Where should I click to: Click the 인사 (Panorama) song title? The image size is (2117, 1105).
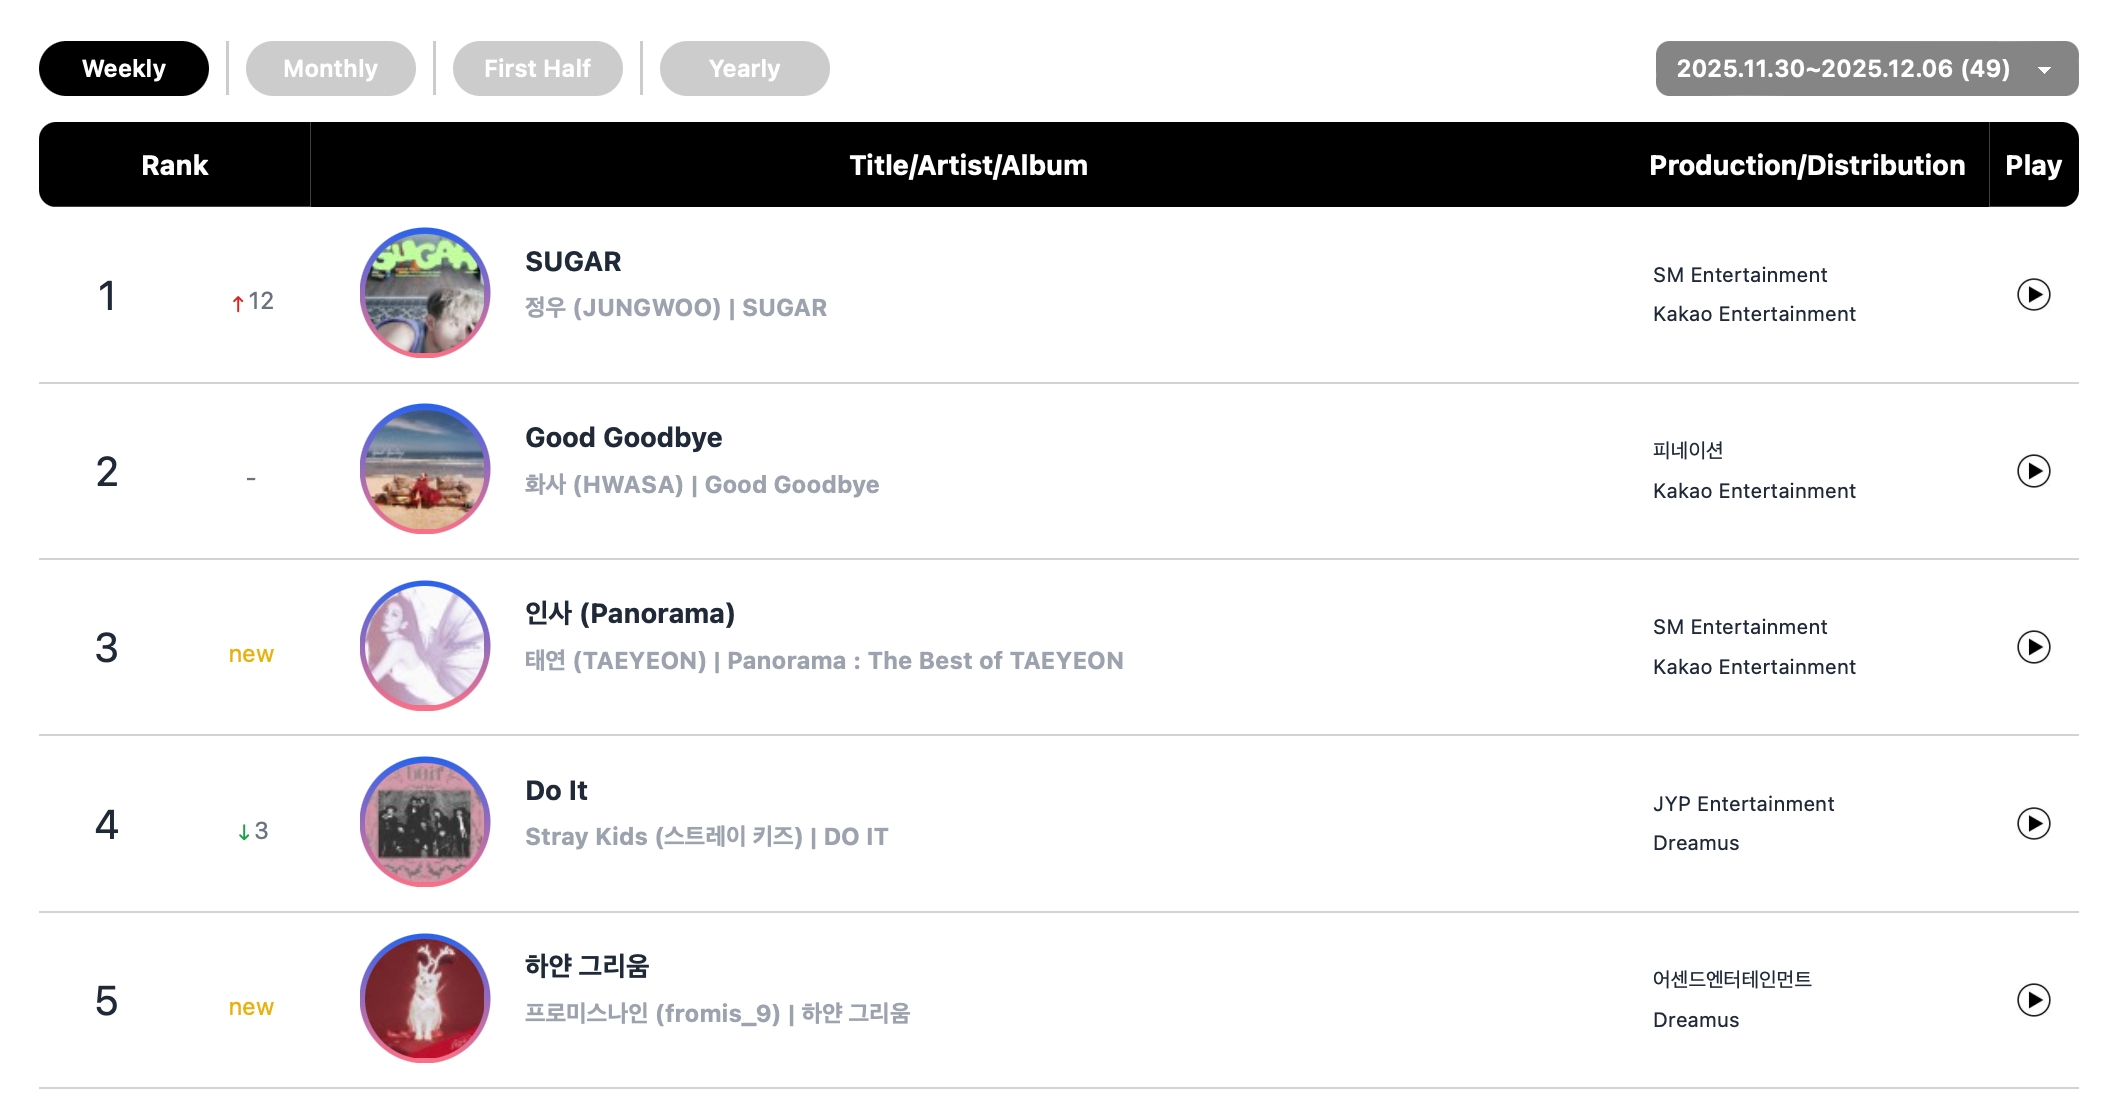pyautogui.click(x=630, y=614)
